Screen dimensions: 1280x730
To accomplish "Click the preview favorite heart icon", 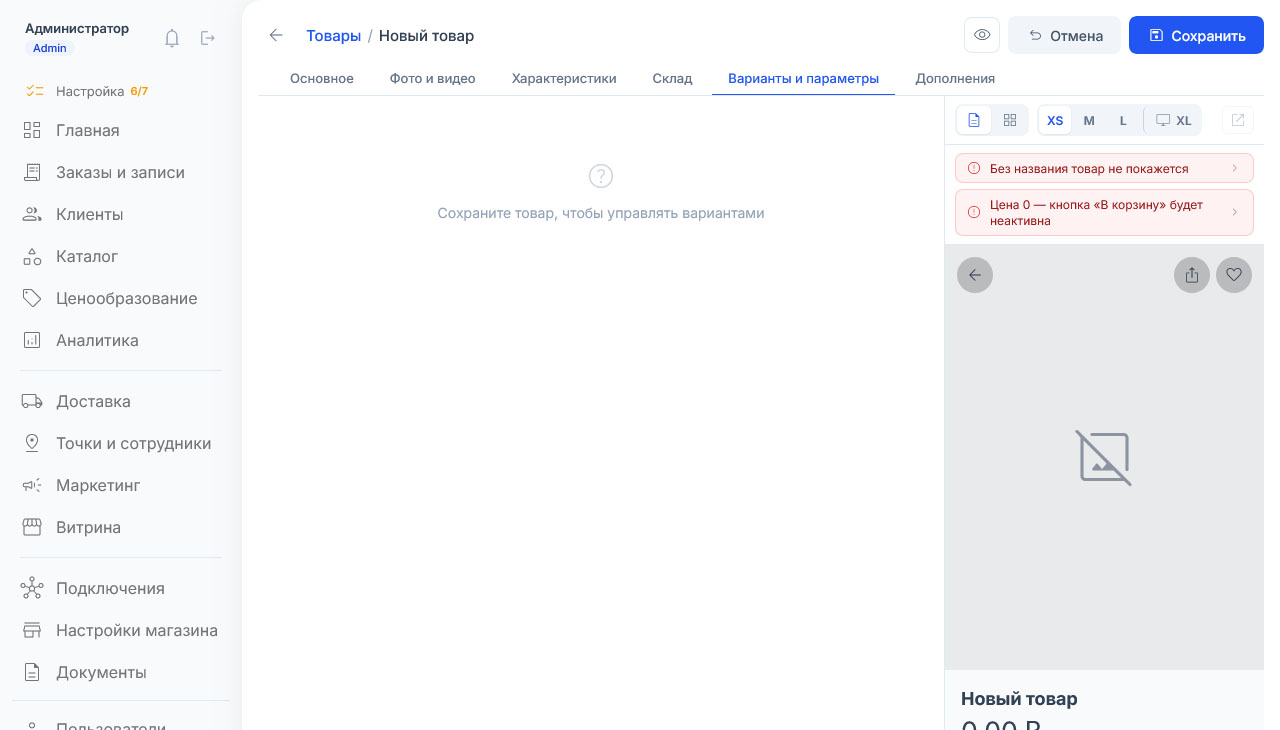I will pyautogui.click(x=1234, y=275).
